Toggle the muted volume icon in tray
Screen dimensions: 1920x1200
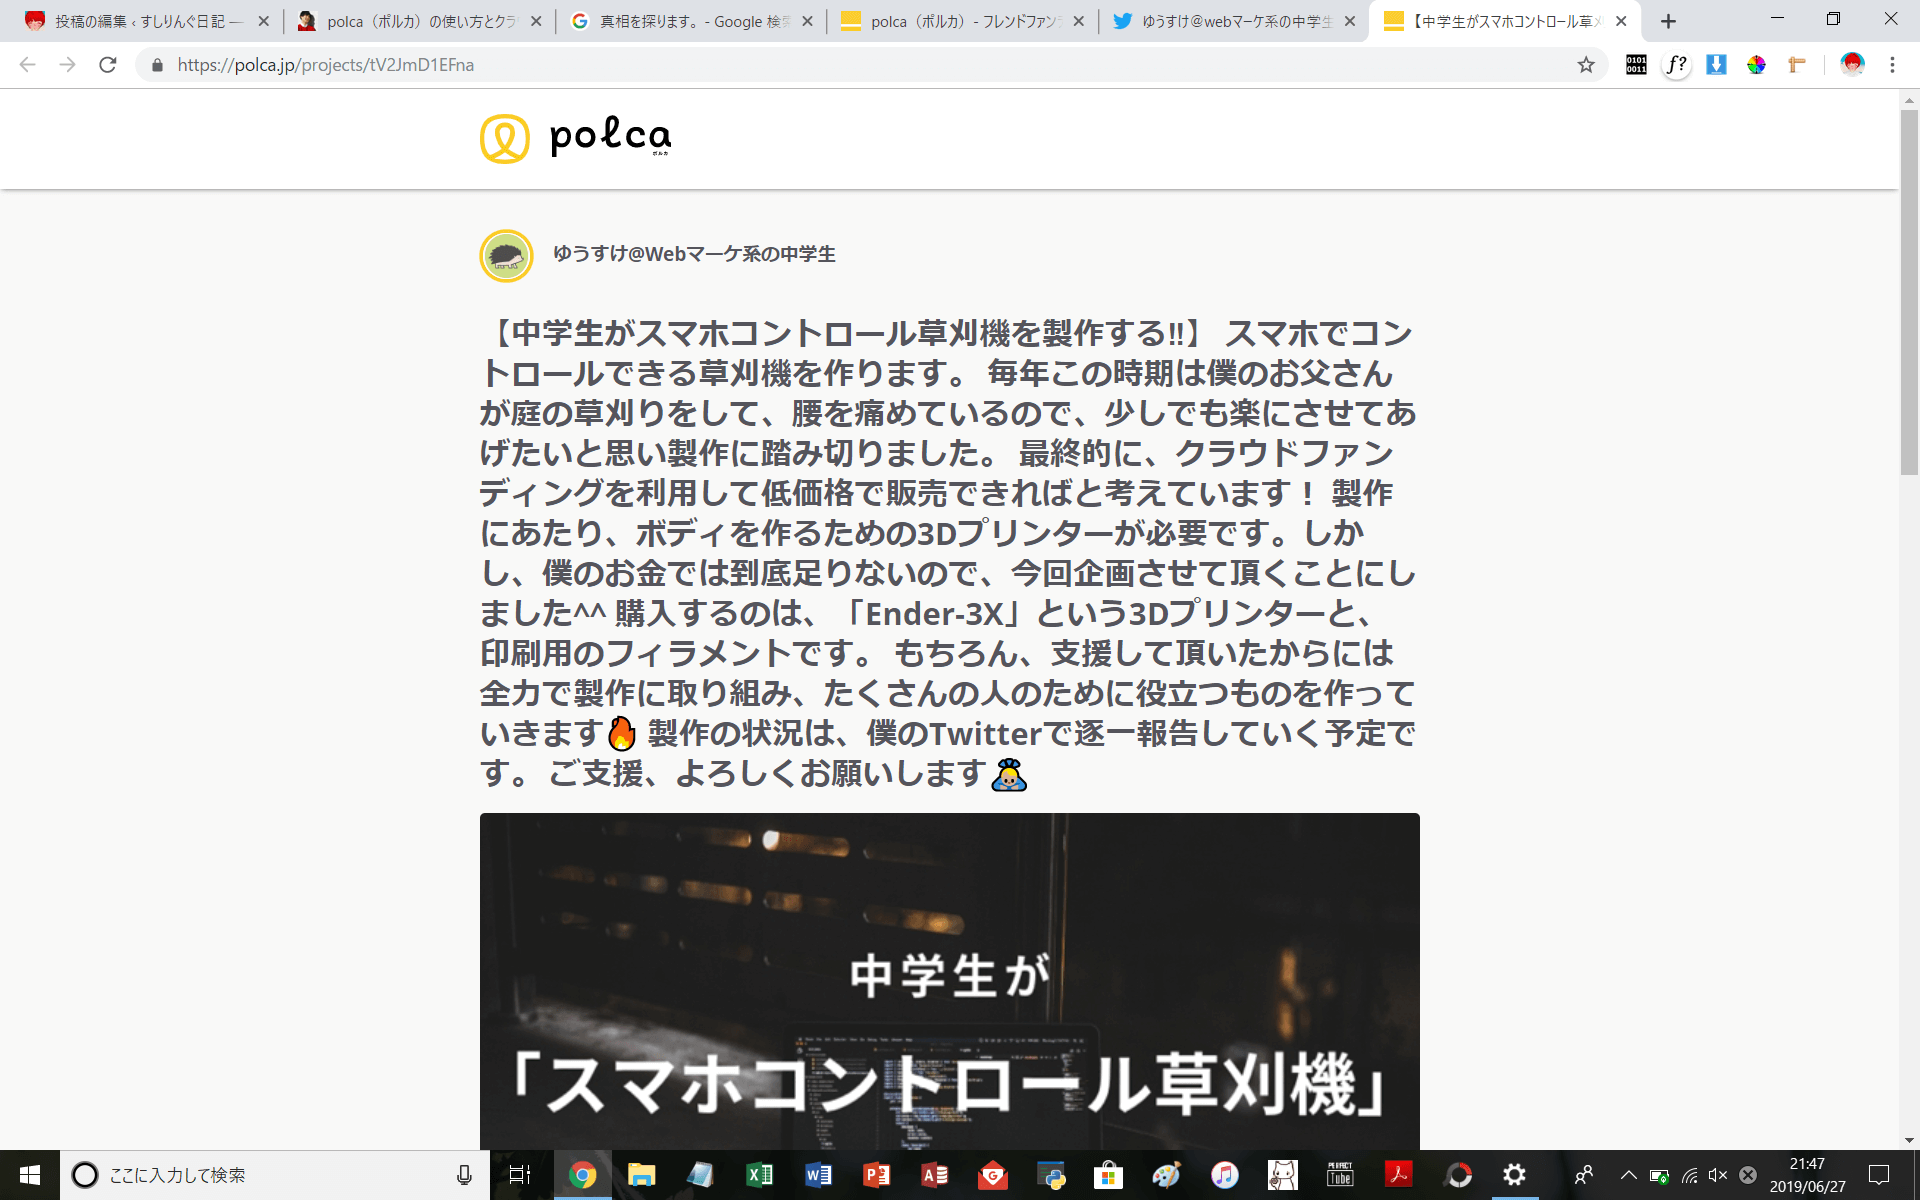1718,1175
